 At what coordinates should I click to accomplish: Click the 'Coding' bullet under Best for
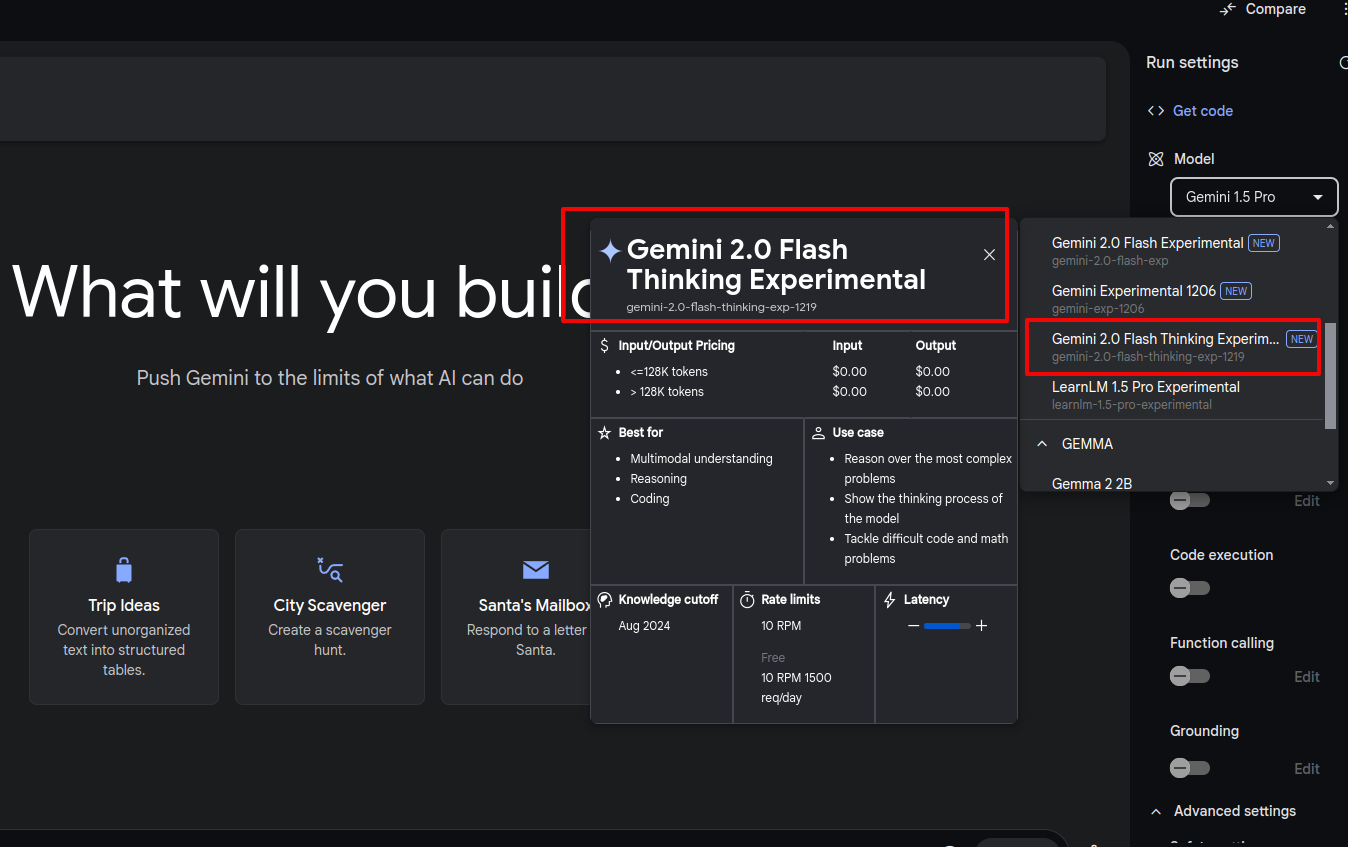(x=650, y=499)
